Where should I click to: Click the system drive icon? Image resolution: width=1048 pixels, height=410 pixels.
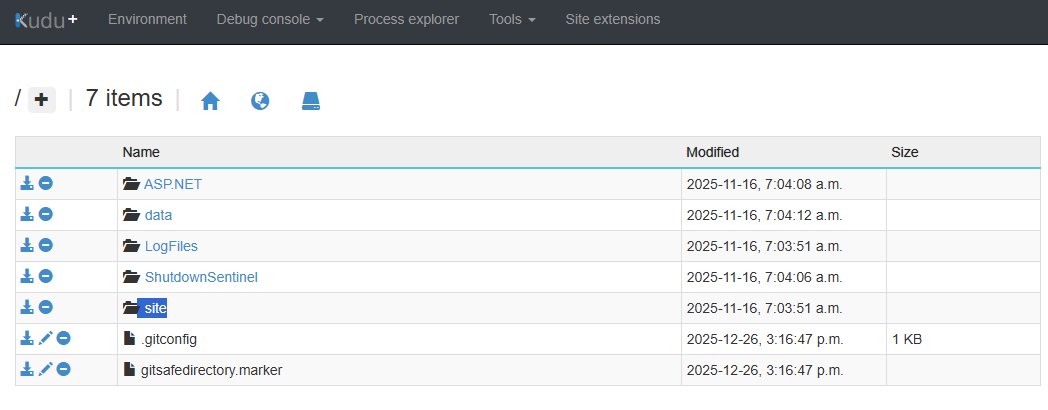coord(311,101)
